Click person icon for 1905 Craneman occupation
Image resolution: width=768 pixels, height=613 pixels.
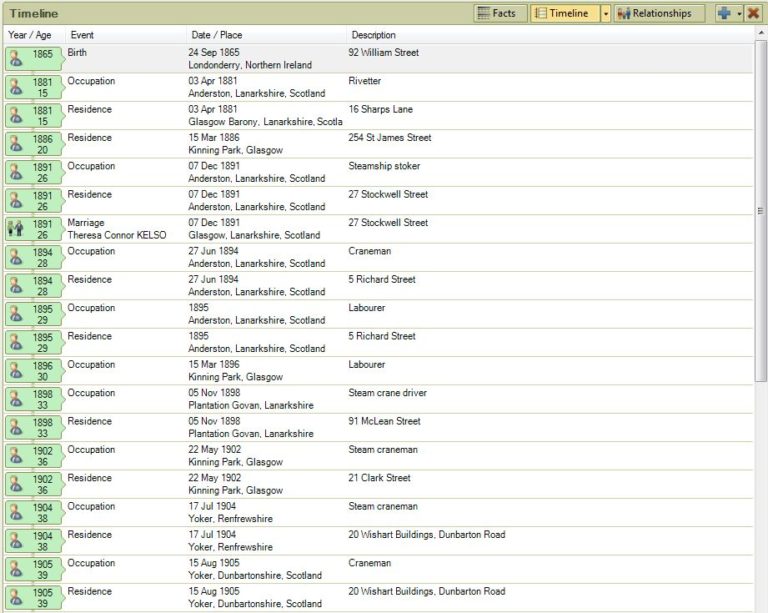(16, 569)
